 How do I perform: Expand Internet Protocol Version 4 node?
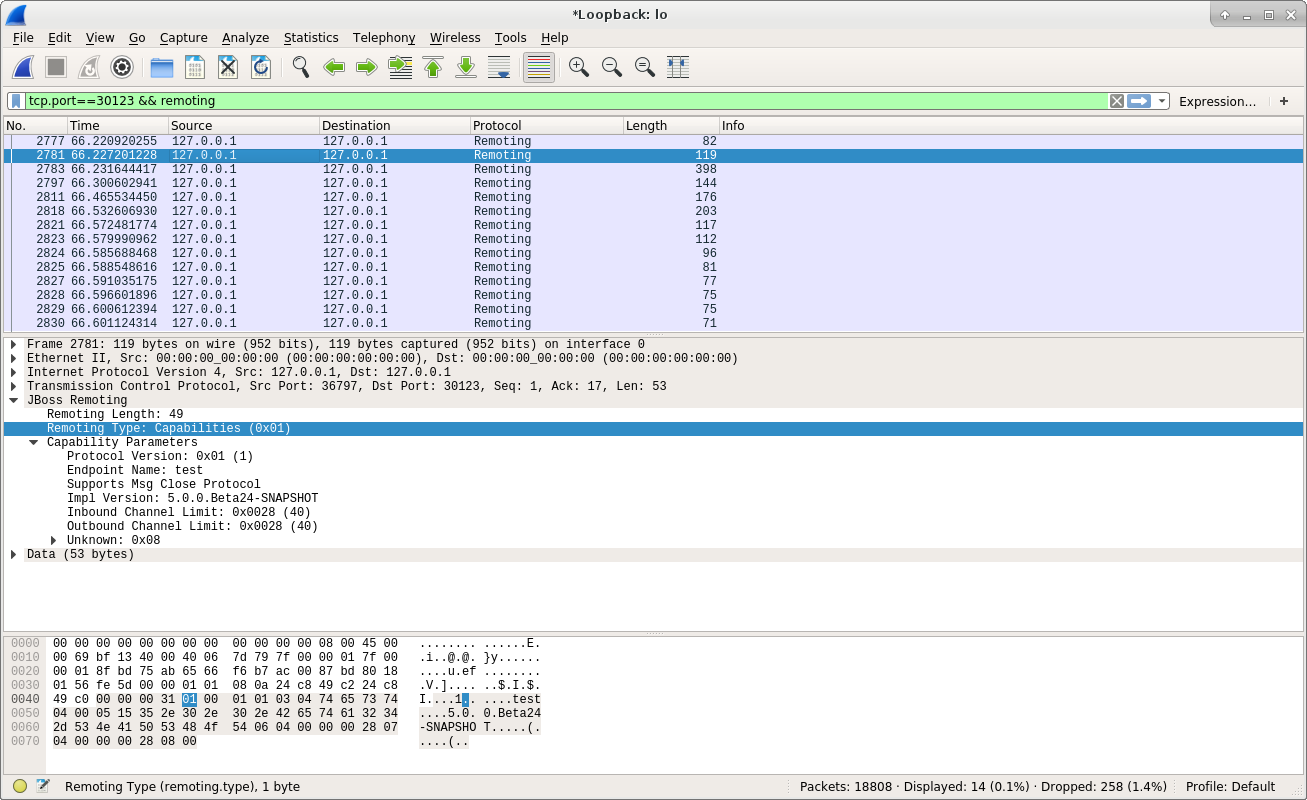pos(14,372)
